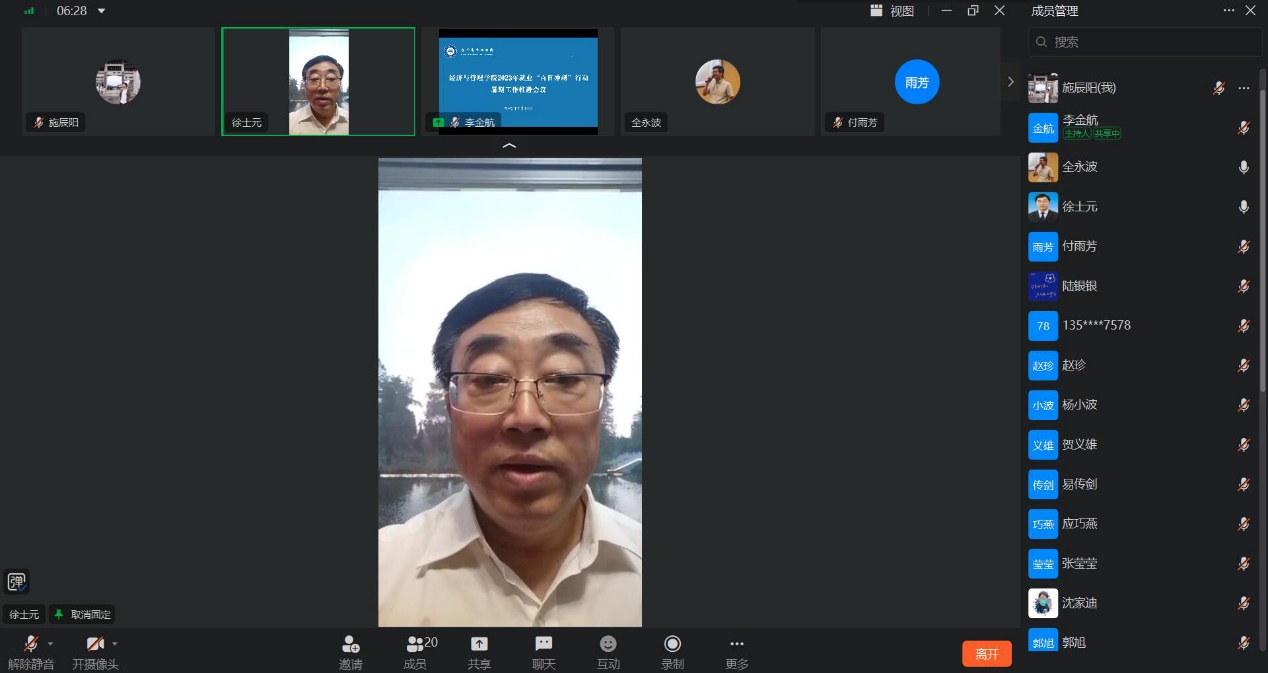Open the Interaction emoji icon

pos(608,645)
